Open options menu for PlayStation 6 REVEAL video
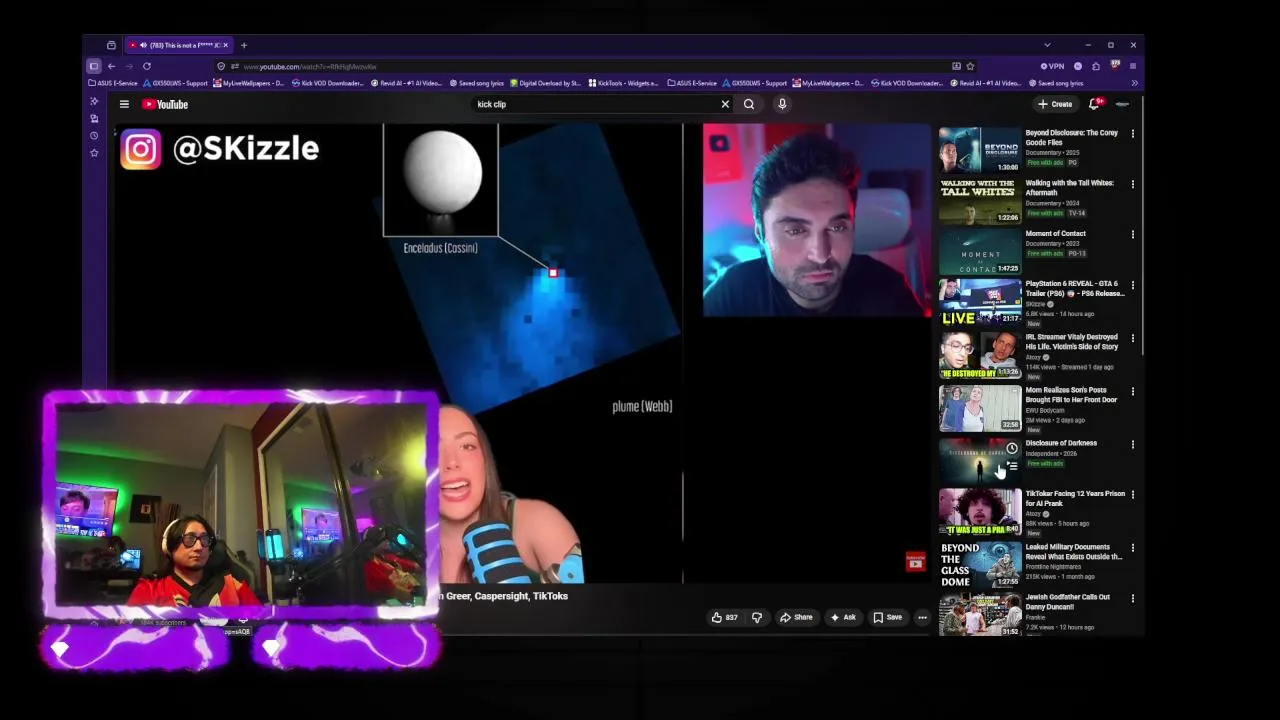The height and width of the screenshot is (720, 1280). [x=1133, y=284]
